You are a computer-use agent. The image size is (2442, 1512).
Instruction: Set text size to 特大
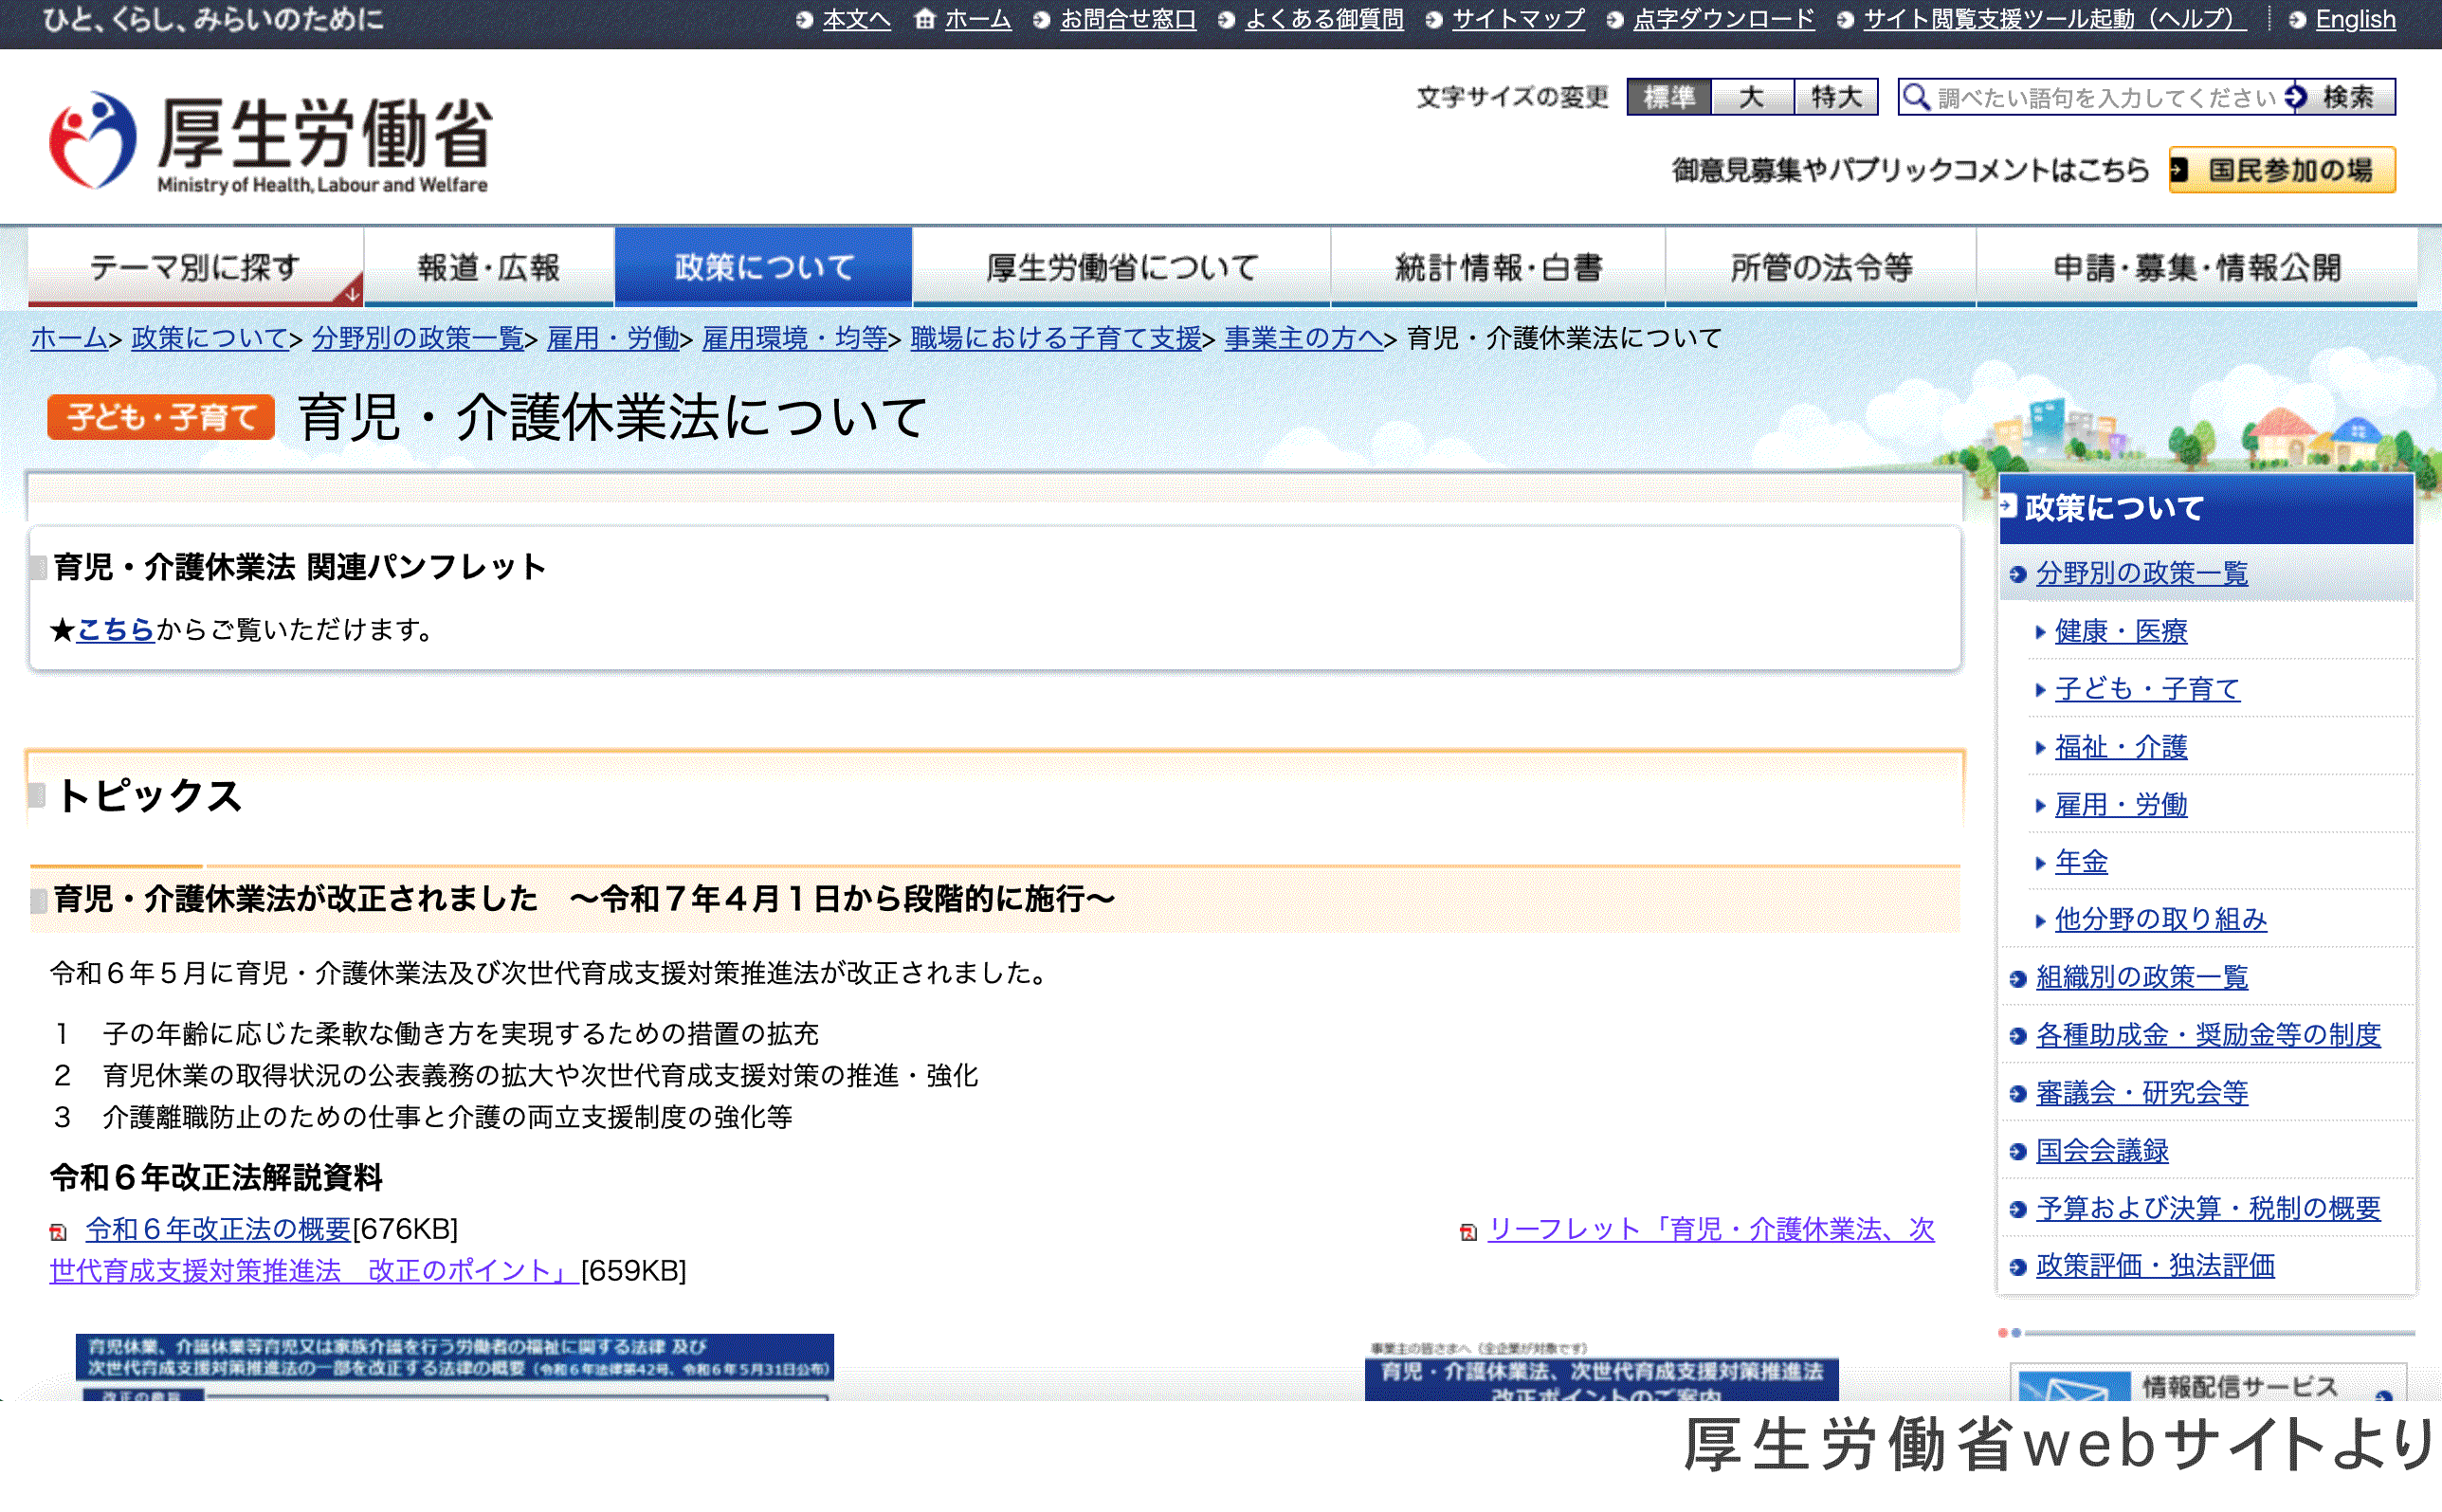click(x=1836, y=97)
